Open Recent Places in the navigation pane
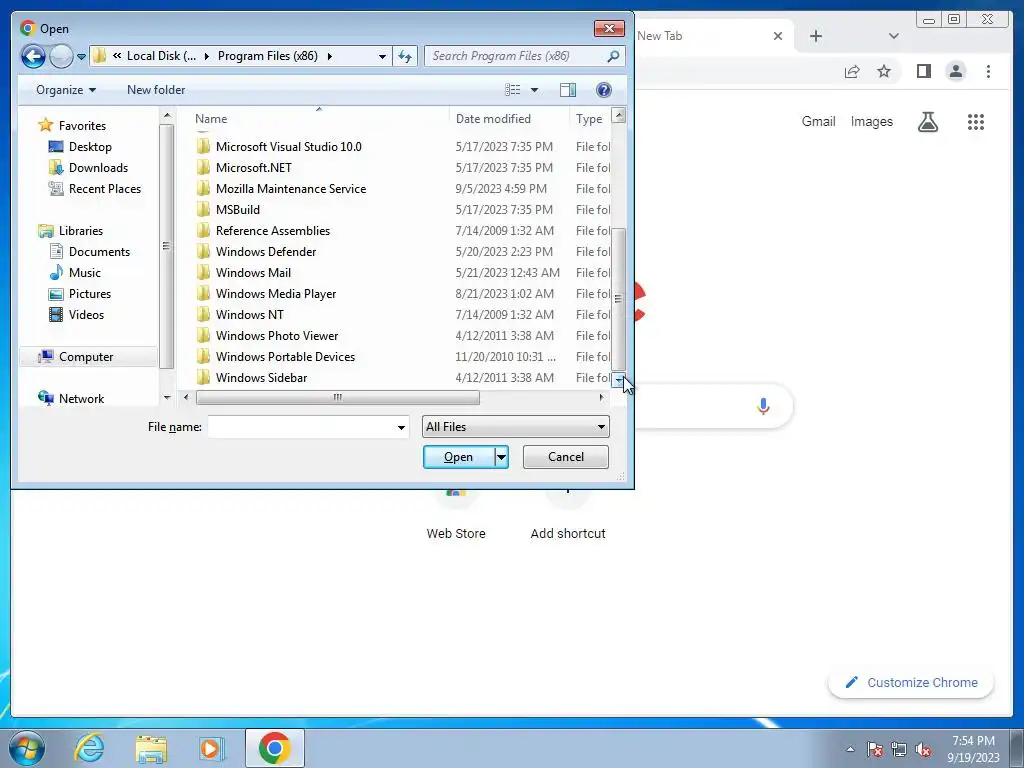The height and width of the screenshot is (768, 1024). (x=104, y=189)
